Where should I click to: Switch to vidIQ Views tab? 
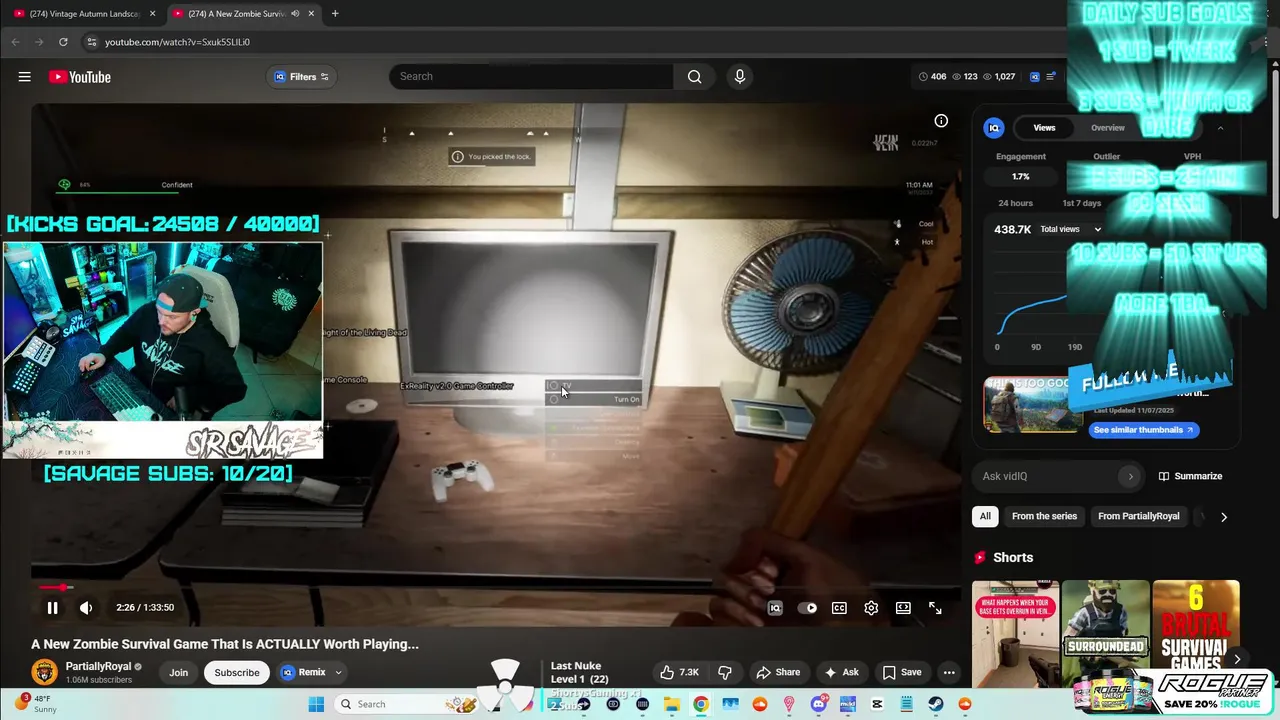1044,128
